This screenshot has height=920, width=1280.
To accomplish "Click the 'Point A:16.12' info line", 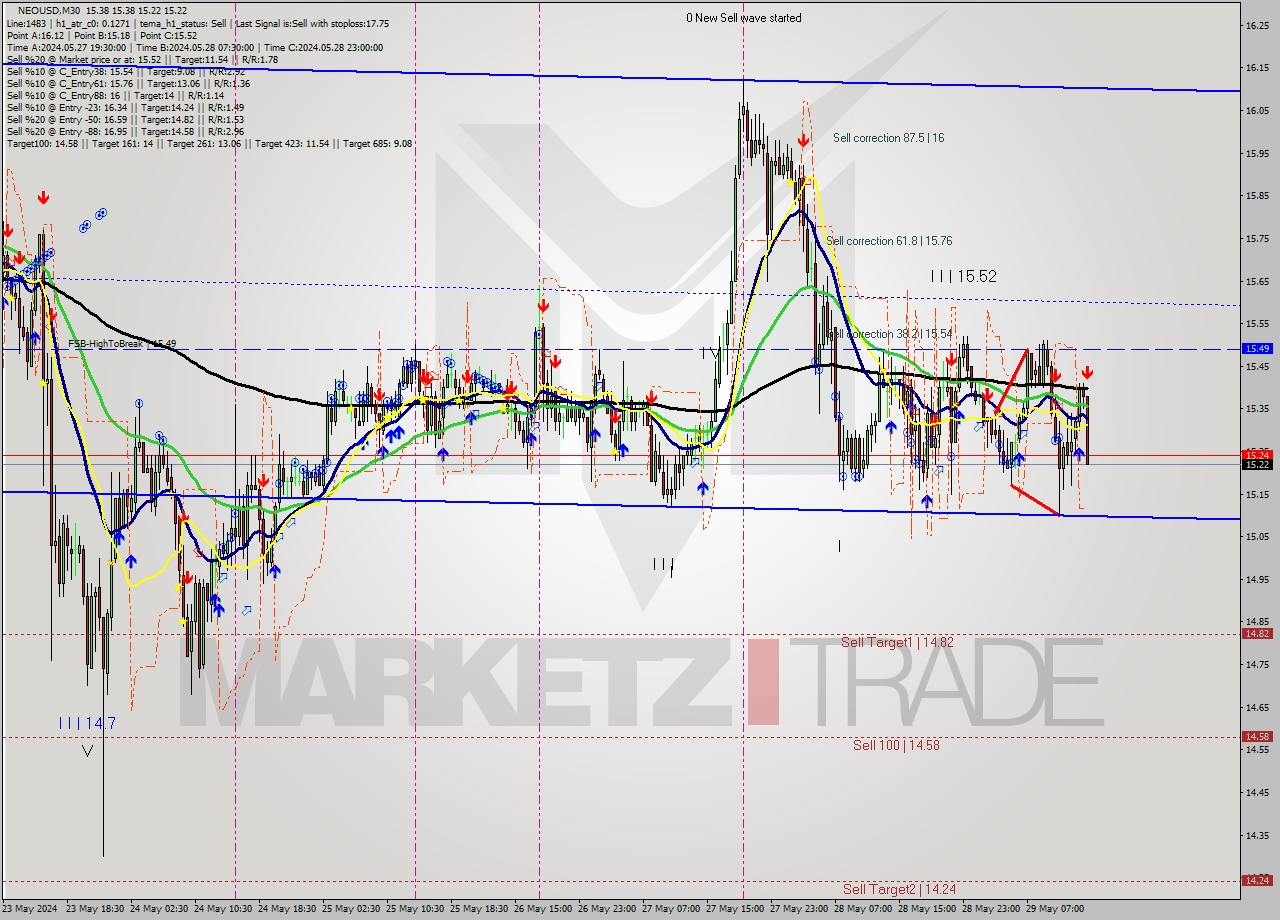I will tap(102, 35).
